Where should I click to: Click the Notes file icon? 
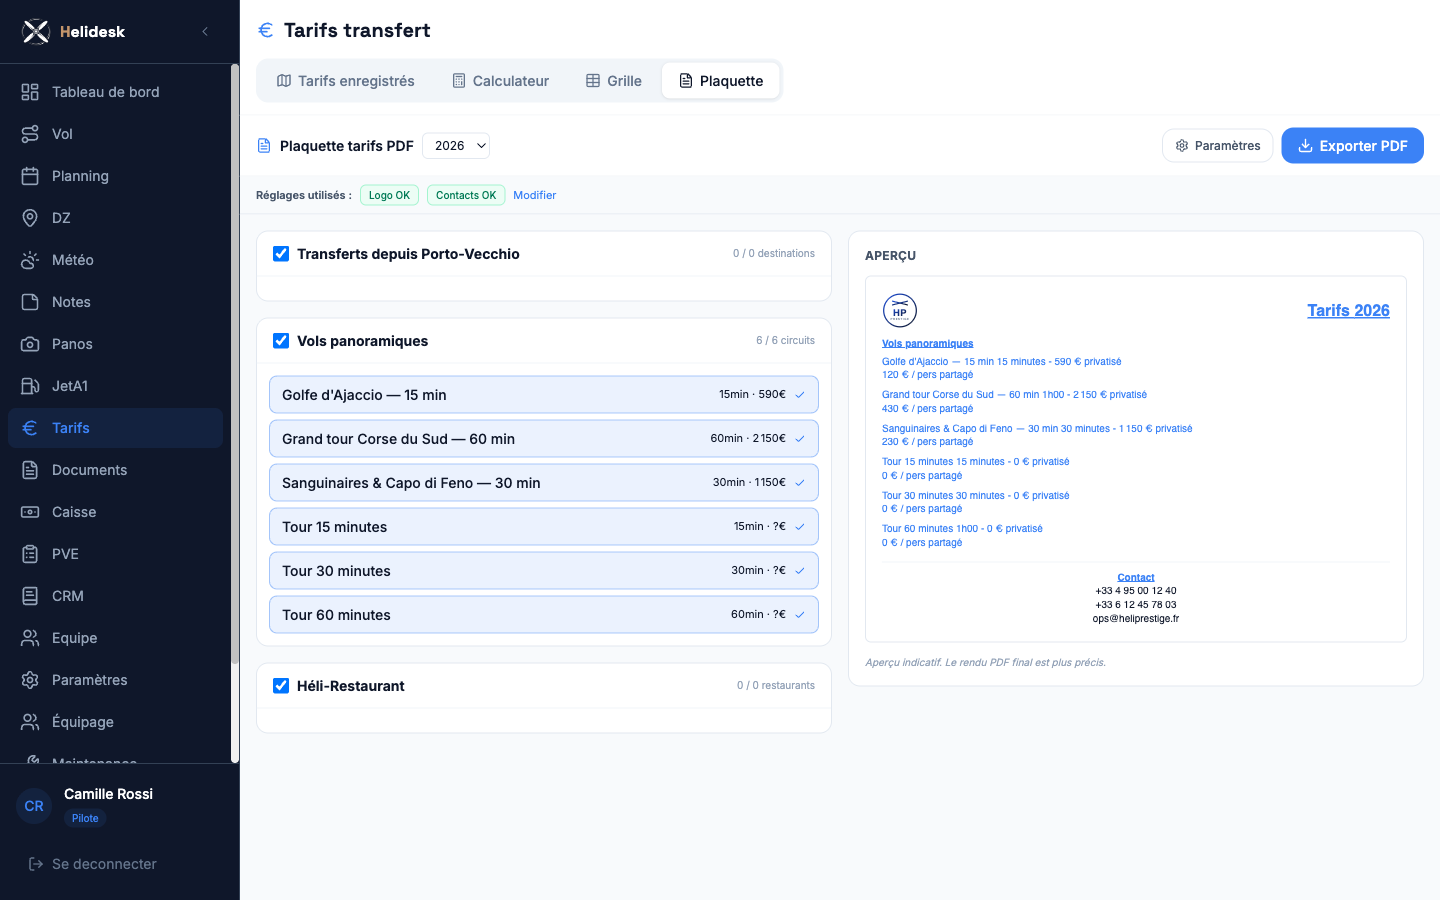point(30,302)
